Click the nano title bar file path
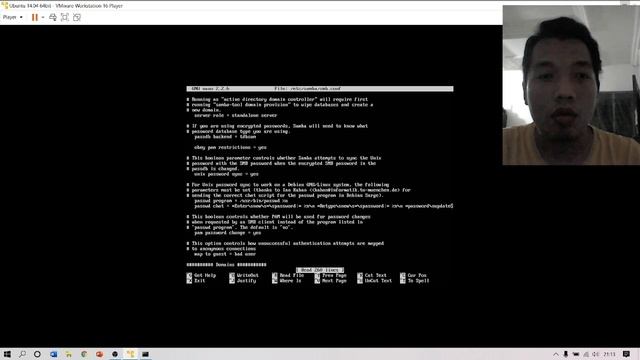The image size is (640, 360). (x=307, y=89)
